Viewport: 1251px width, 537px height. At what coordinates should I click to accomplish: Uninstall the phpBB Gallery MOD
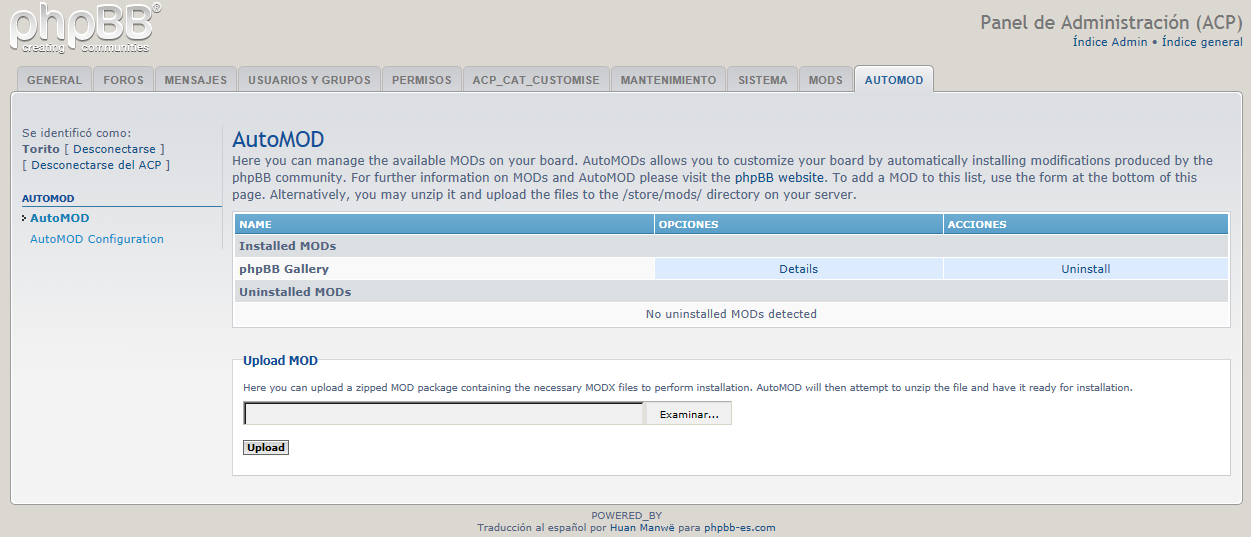tap(1085, 269)
